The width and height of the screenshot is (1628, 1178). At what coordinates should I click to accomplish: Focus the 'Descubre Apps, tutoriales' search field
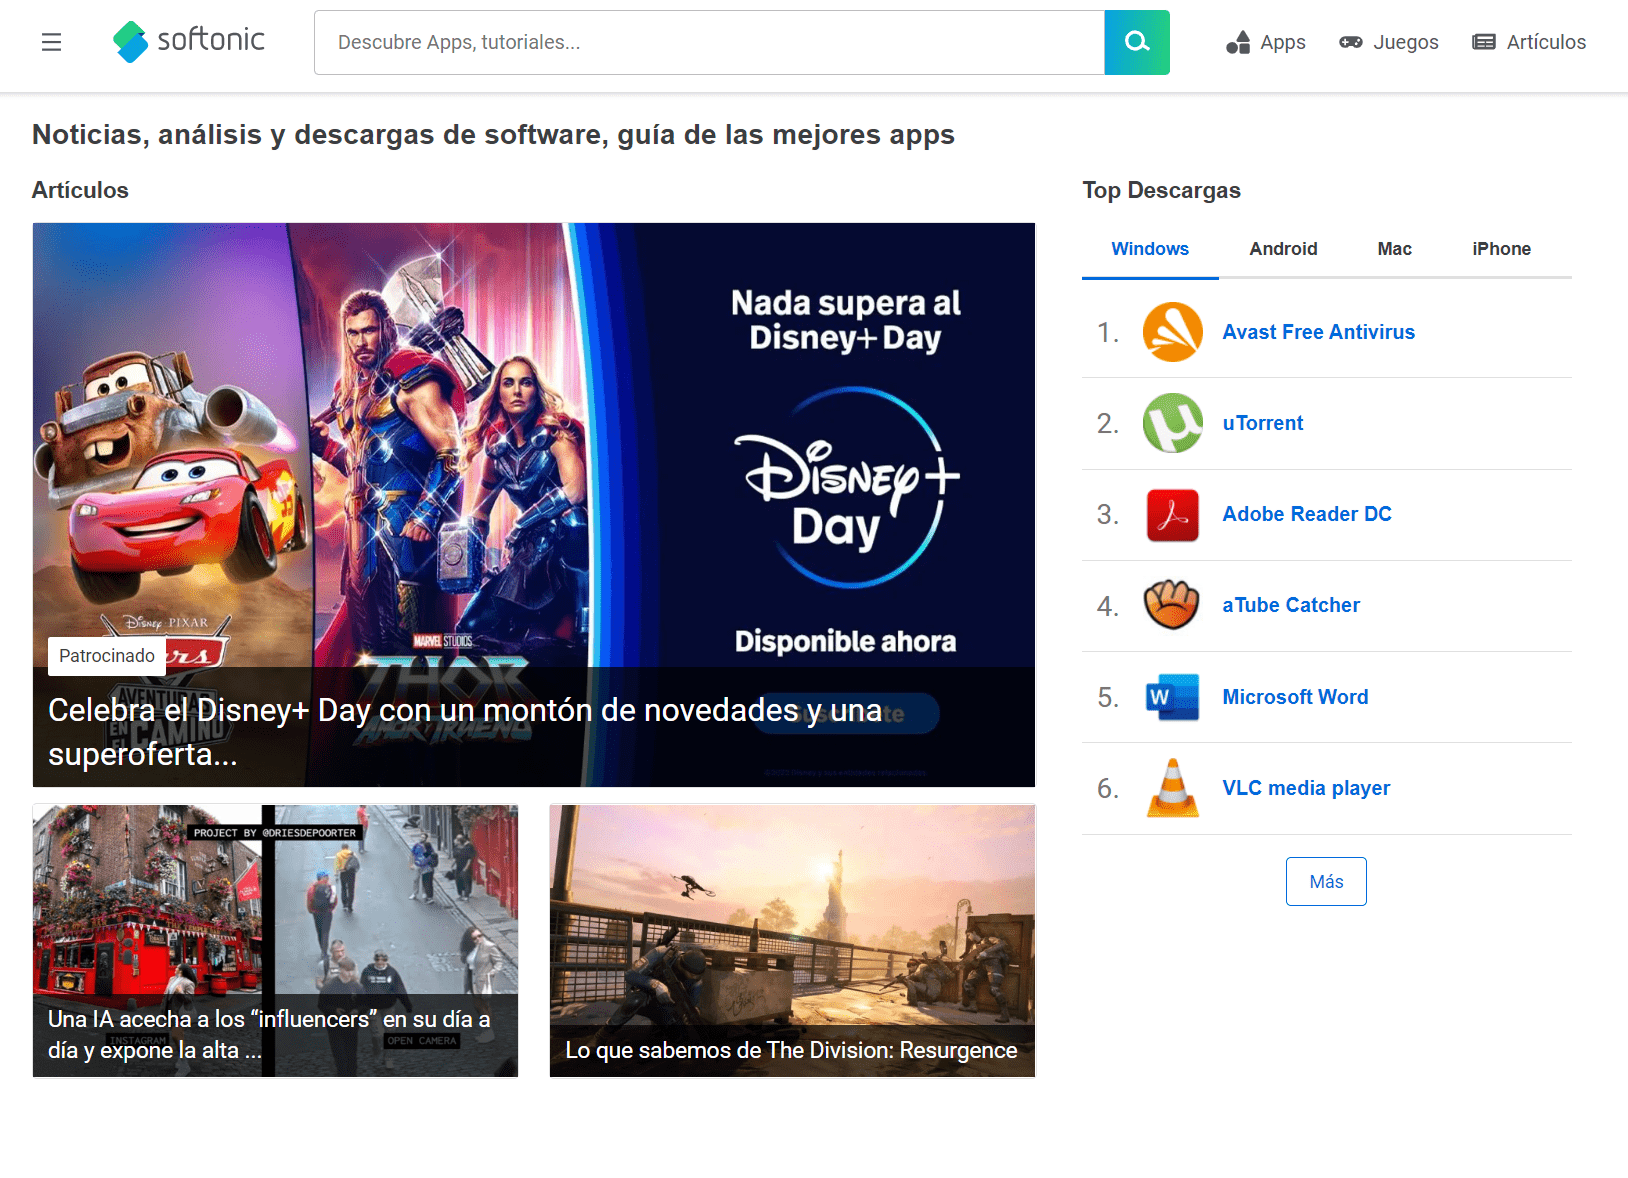tap(709, 42)
